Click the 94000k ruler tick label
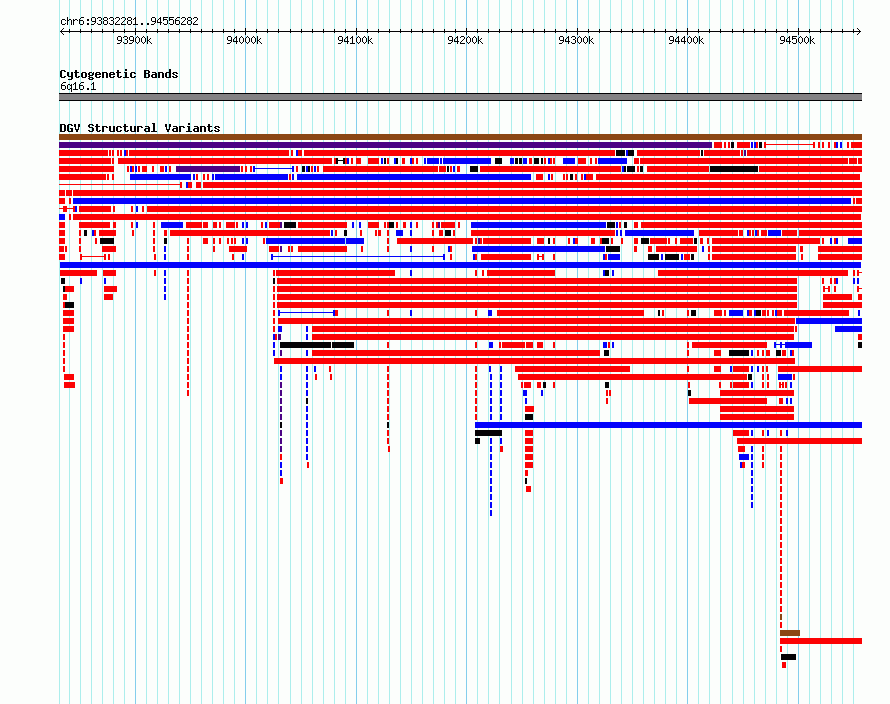This screenshot has width=890, height=704. coord(244,40)
